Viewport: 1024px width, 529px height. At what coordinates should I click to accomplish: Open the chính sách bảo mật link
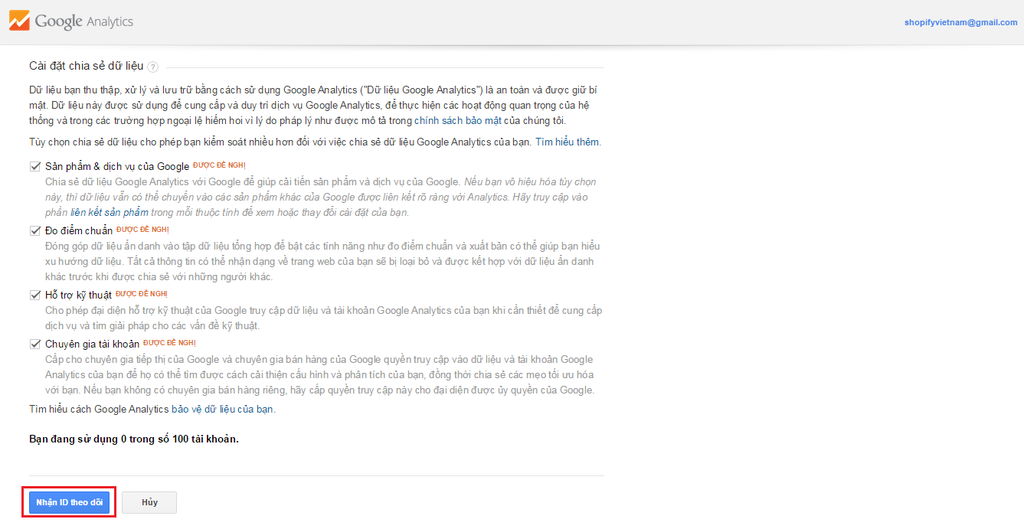point(458,121)
